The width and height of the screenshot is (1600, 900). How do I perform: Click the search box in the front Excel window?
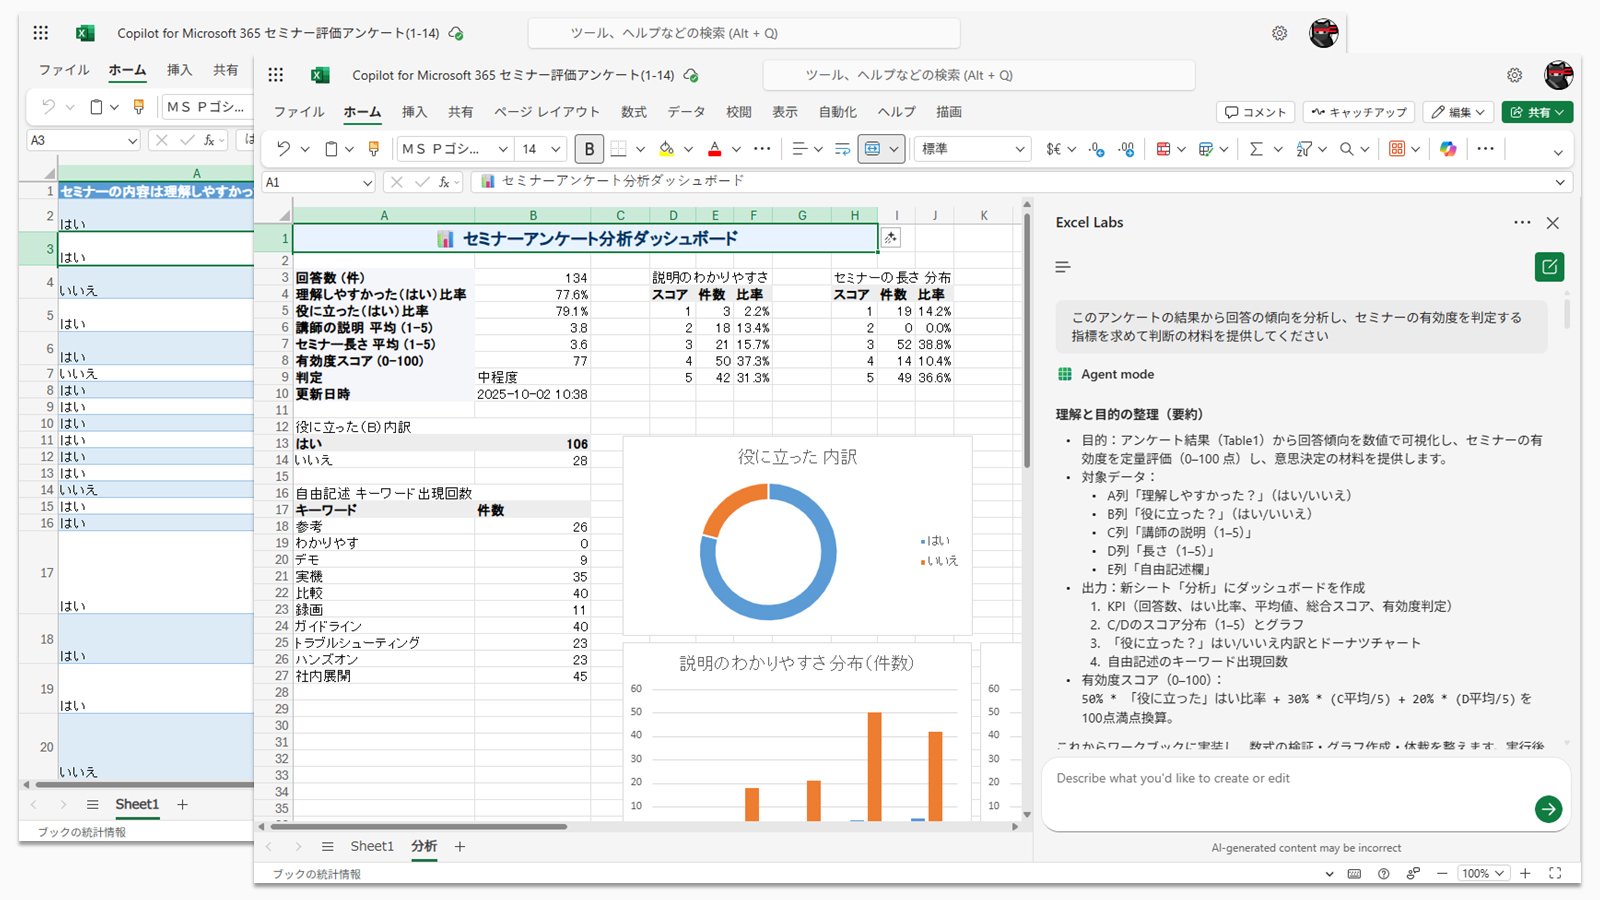(x=979, y=75)
